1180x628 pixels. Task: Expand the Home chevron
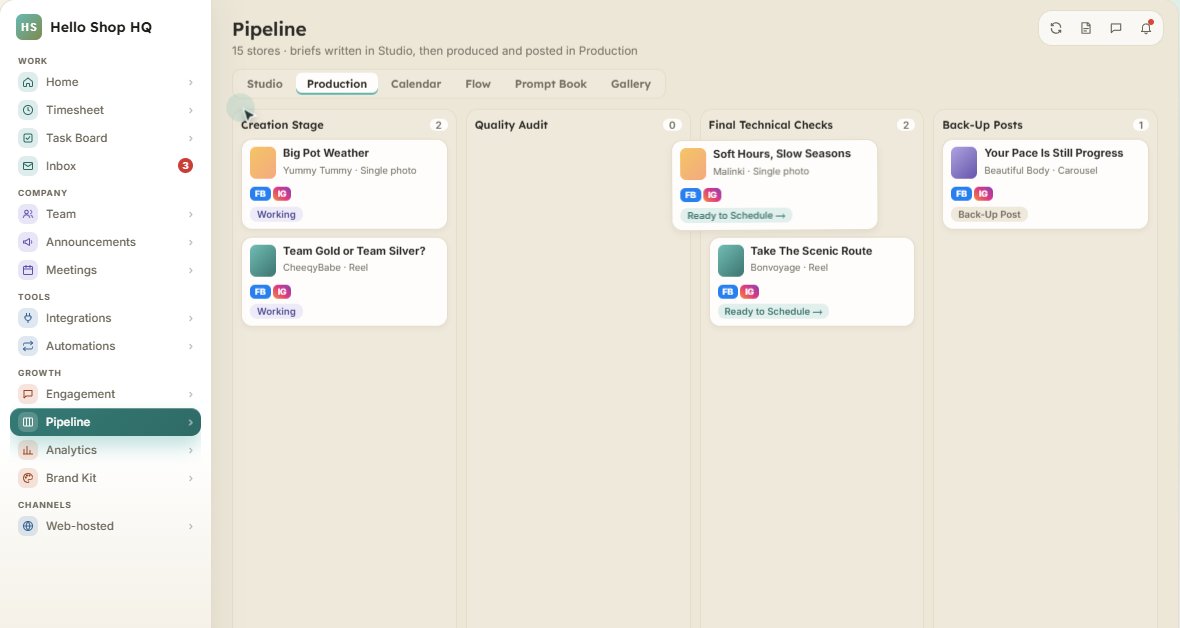pos(190,82)
